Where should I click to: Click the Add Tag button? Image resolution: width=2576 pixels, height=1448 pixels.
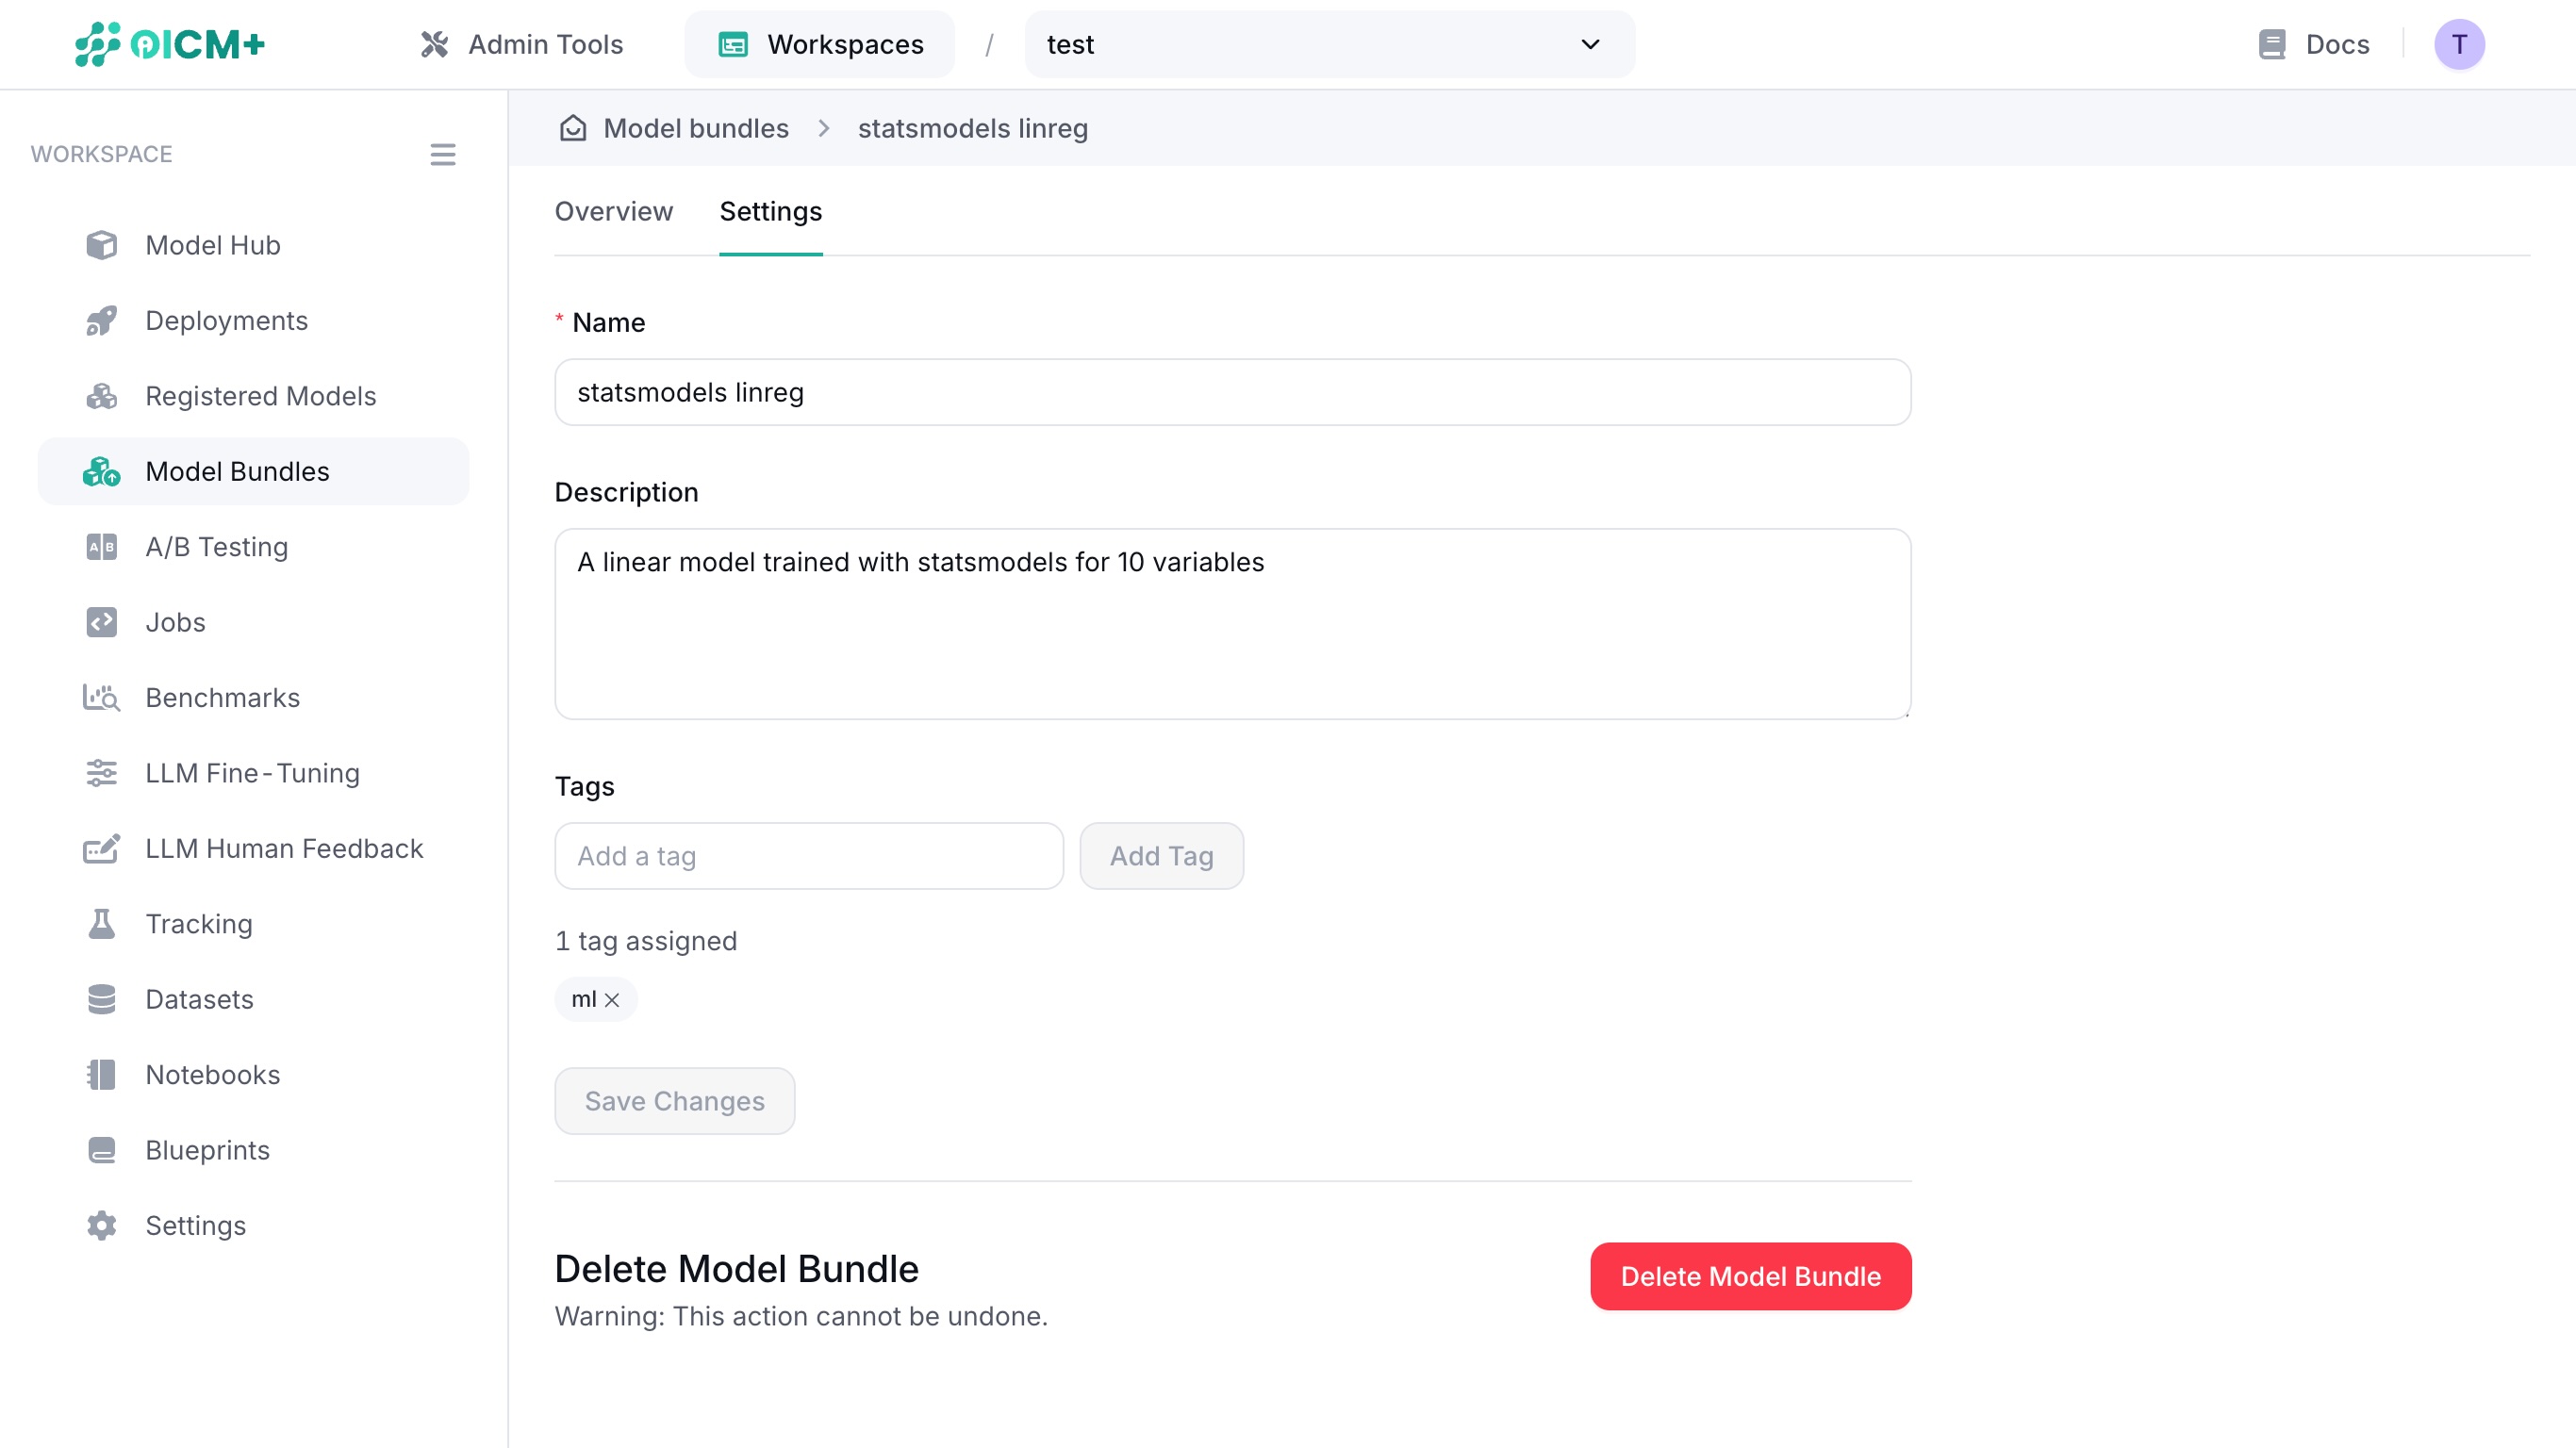coord(1161,855)
